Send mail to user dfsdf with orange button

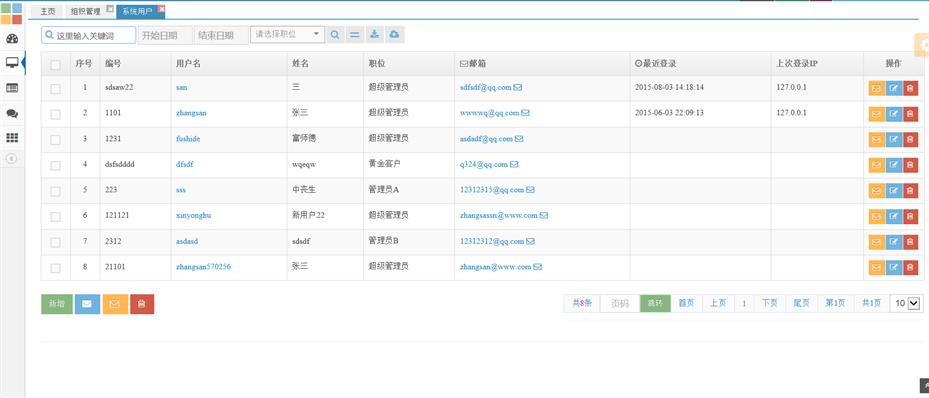[876, 165]
